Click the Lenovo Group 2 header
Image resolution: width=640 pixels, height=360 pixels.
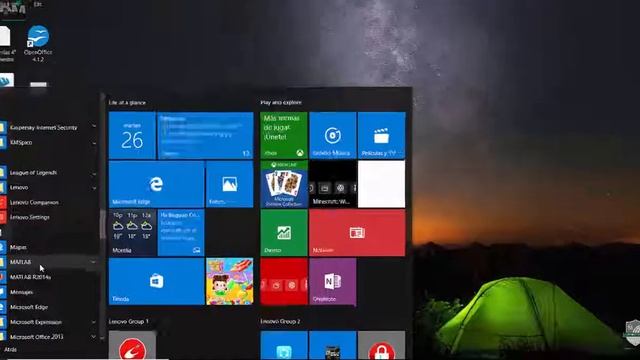(280, 322)
